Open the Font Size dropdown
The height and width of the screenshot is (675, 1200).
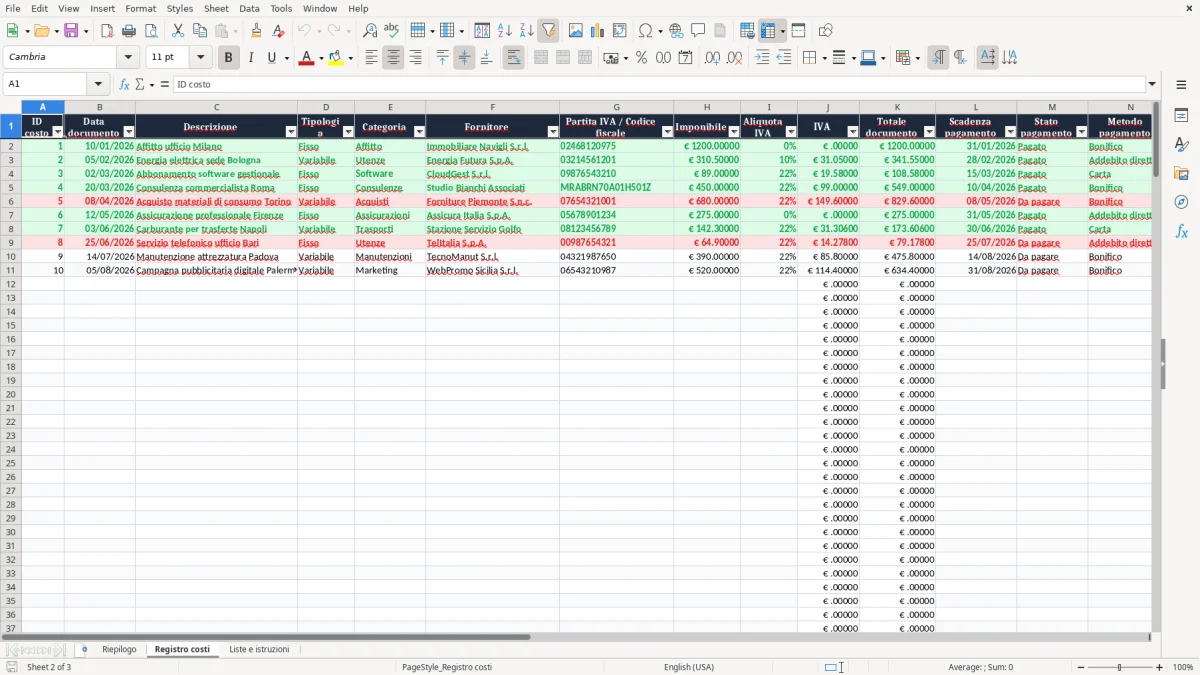tap(200, 57)
